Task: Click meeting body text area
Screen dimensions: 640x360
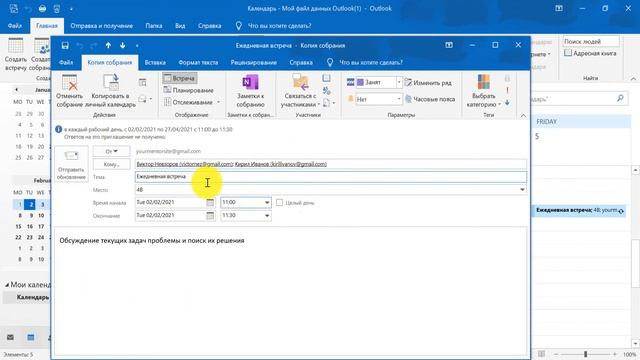Action: coord(290,290)
